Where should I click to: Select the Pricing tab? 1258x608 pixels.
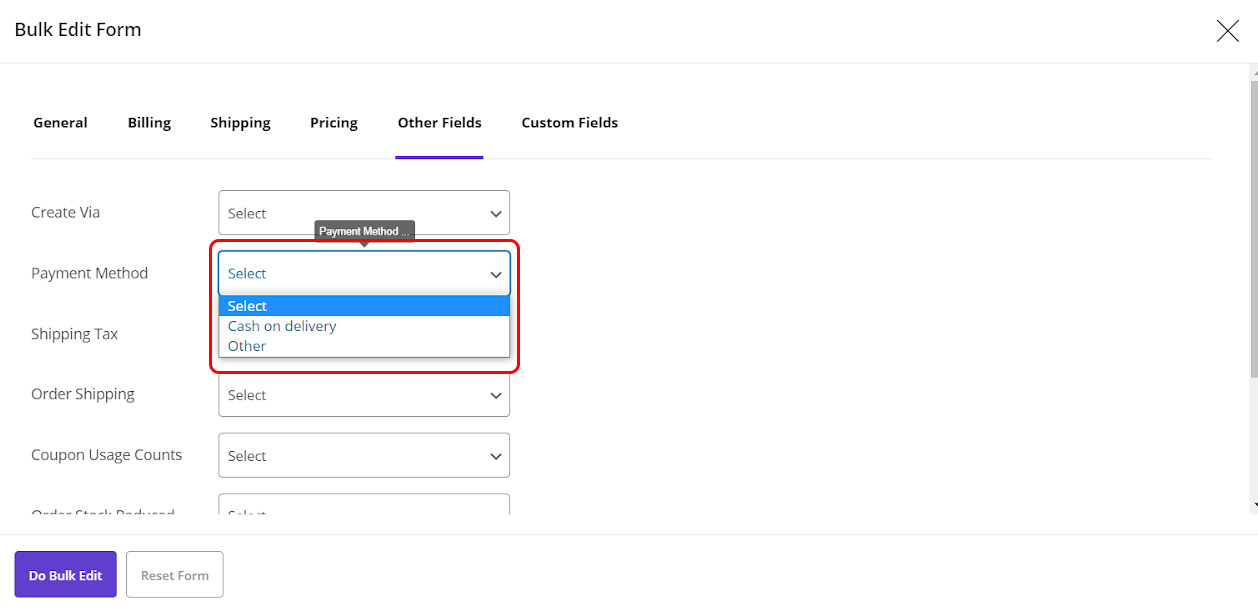(x=334, y=123)
